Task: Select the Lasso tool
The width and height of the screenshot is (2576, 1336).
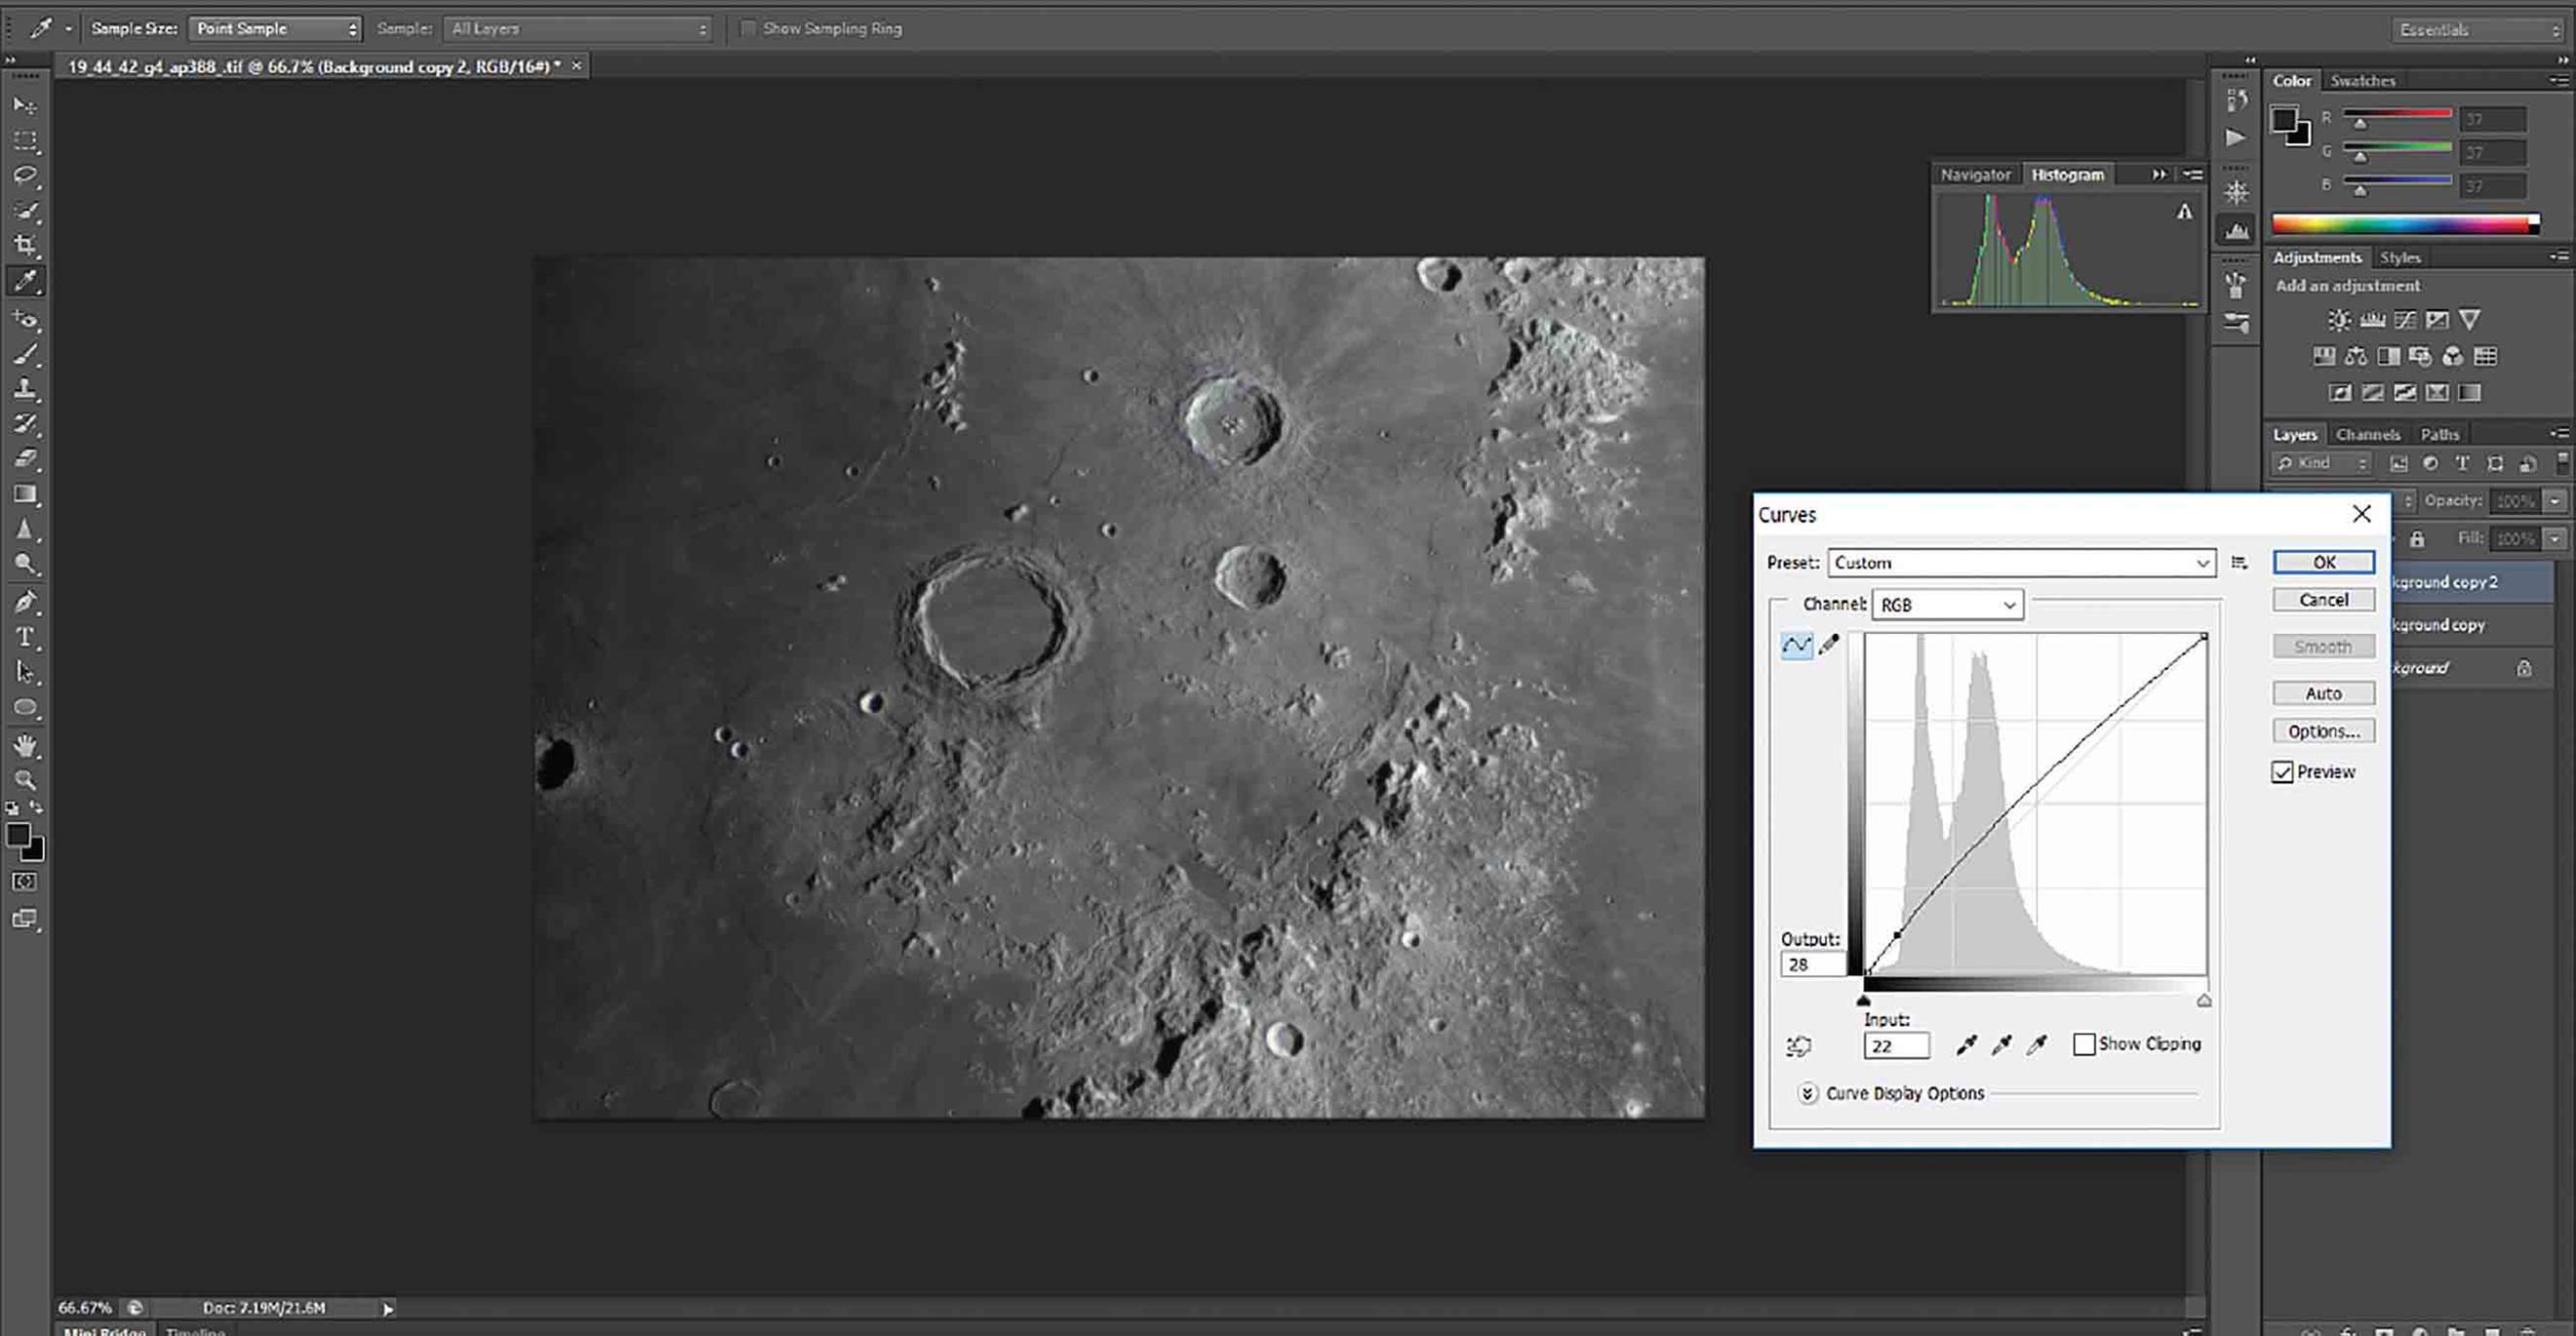Action: [x=25, y=176]
